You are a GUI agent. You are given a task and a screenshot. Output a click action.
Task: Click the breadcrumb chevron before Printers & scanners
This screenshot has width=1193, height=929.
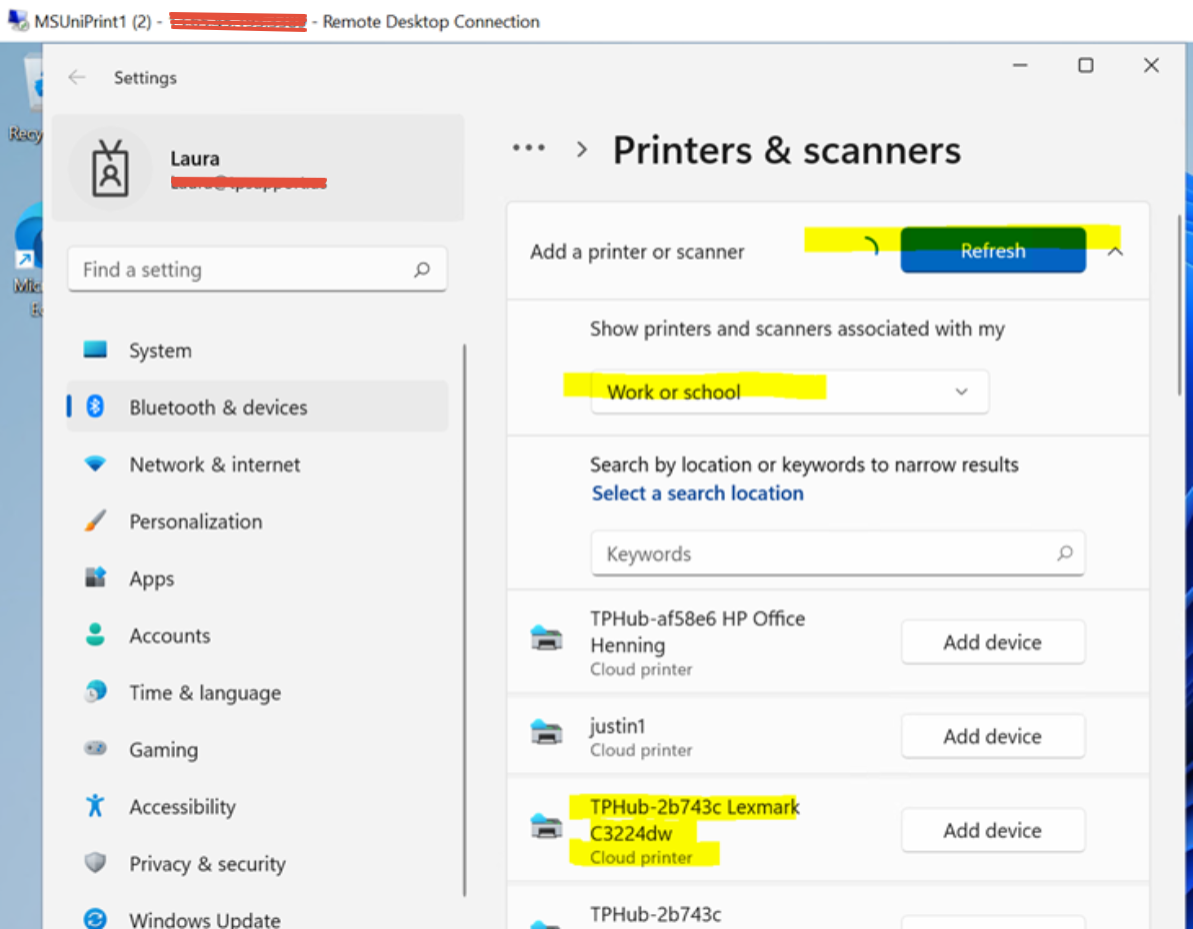pos(582,149)
